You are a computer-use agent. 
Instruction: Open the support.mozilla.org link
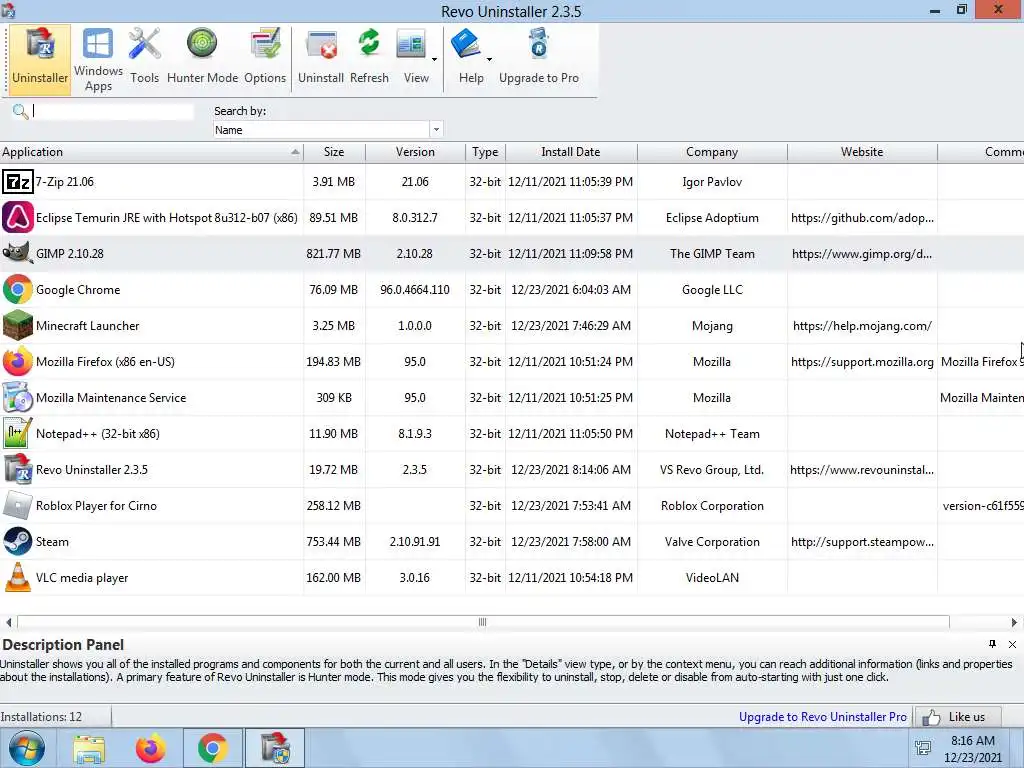[x=862, y=361]
